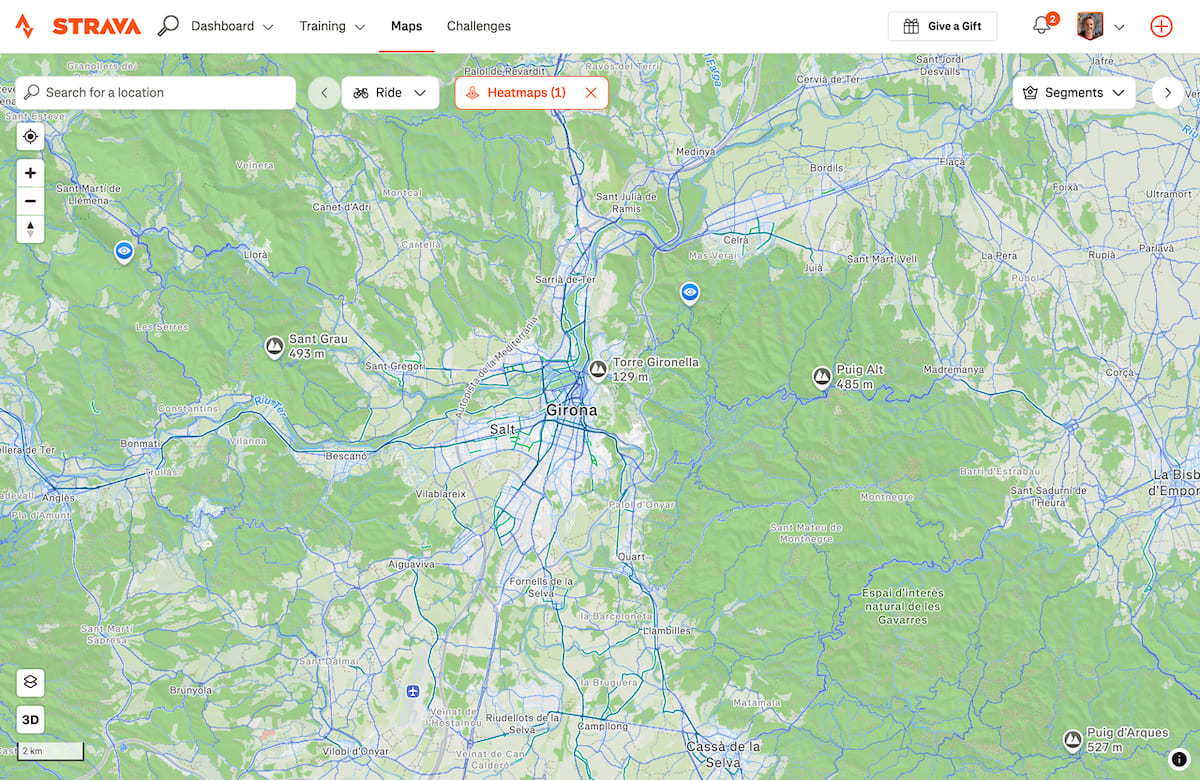Collapse panel with left chevron button
Screen dimensions: 1200x780
(x=324, y=93)
